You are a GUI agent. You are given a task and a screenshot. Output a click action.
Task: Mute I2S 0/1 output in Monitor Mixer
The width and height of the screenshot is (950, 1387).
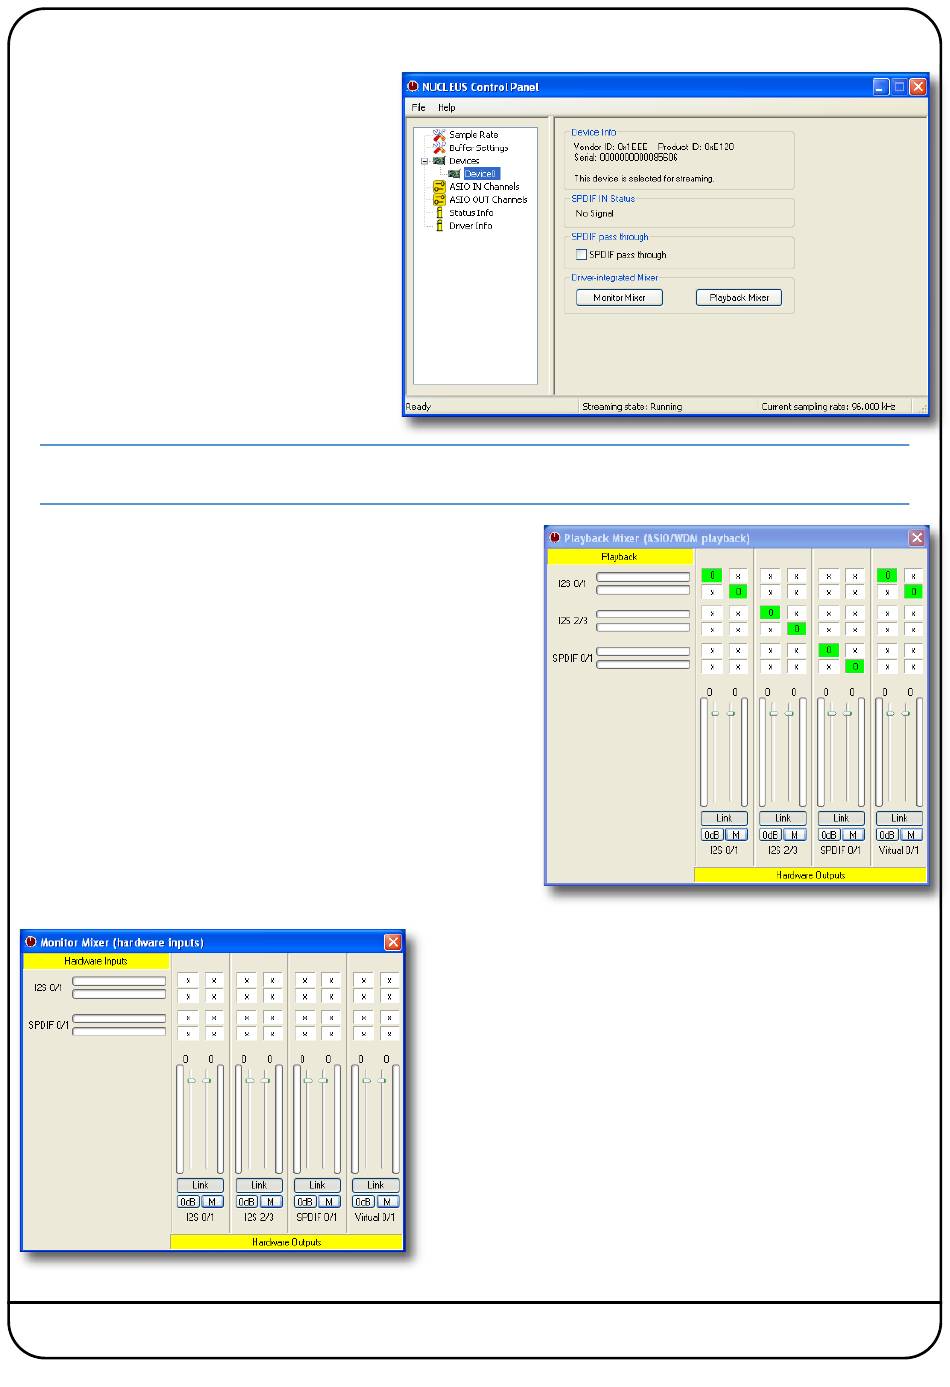pyautogui.click(x=212, y=1202)
